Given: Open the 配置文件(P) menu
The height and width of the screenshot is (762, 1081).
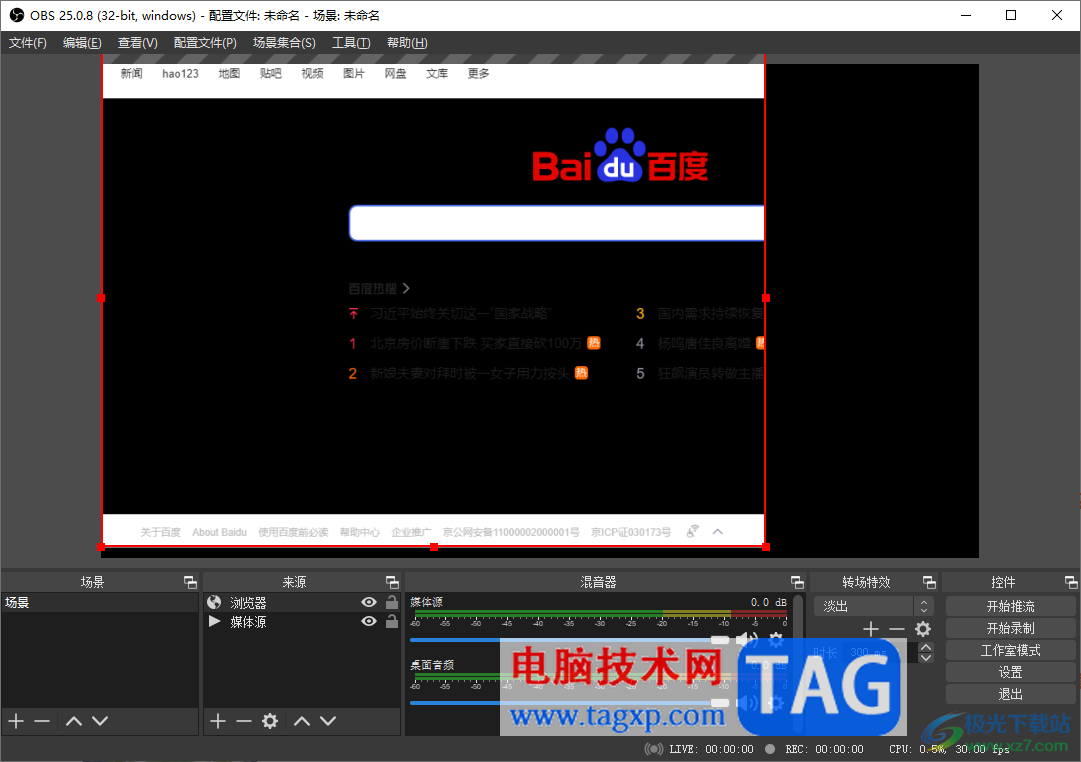Looking at the screenshot, I should (x=205, y=43).
